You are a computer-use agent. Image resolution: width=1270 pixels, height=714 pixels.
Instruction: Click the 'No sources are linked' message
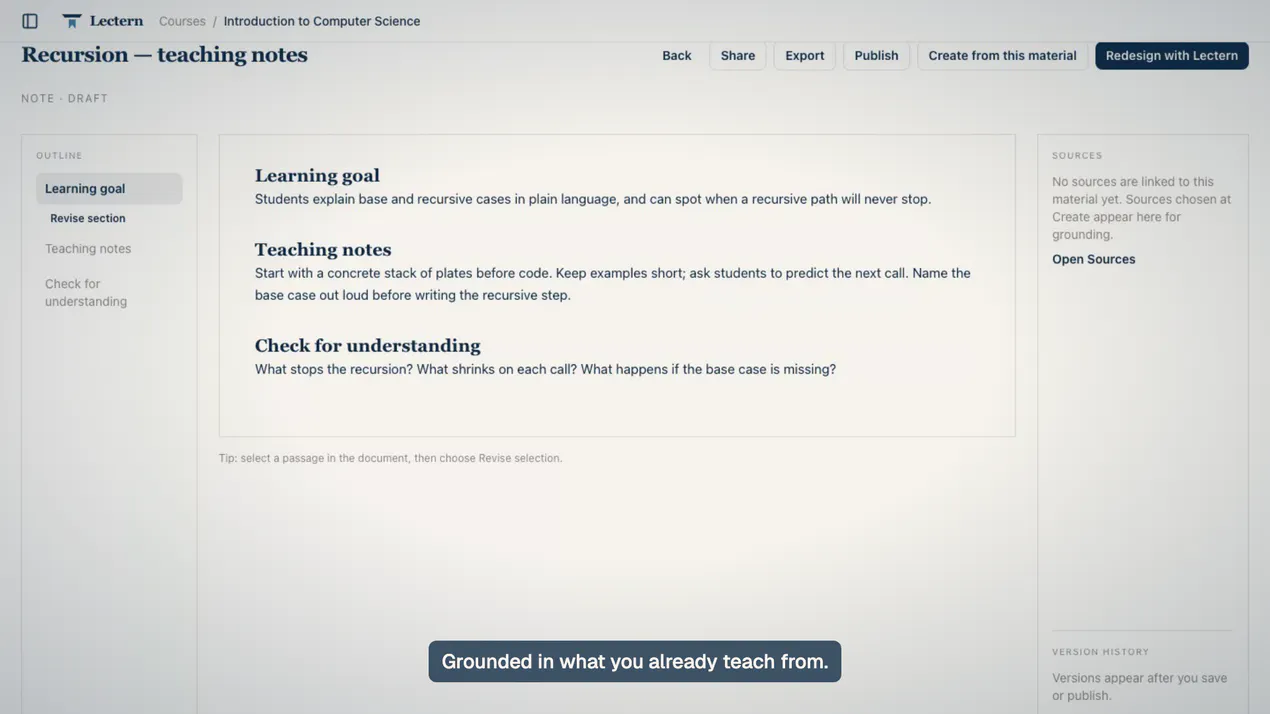coord(1142,208)
